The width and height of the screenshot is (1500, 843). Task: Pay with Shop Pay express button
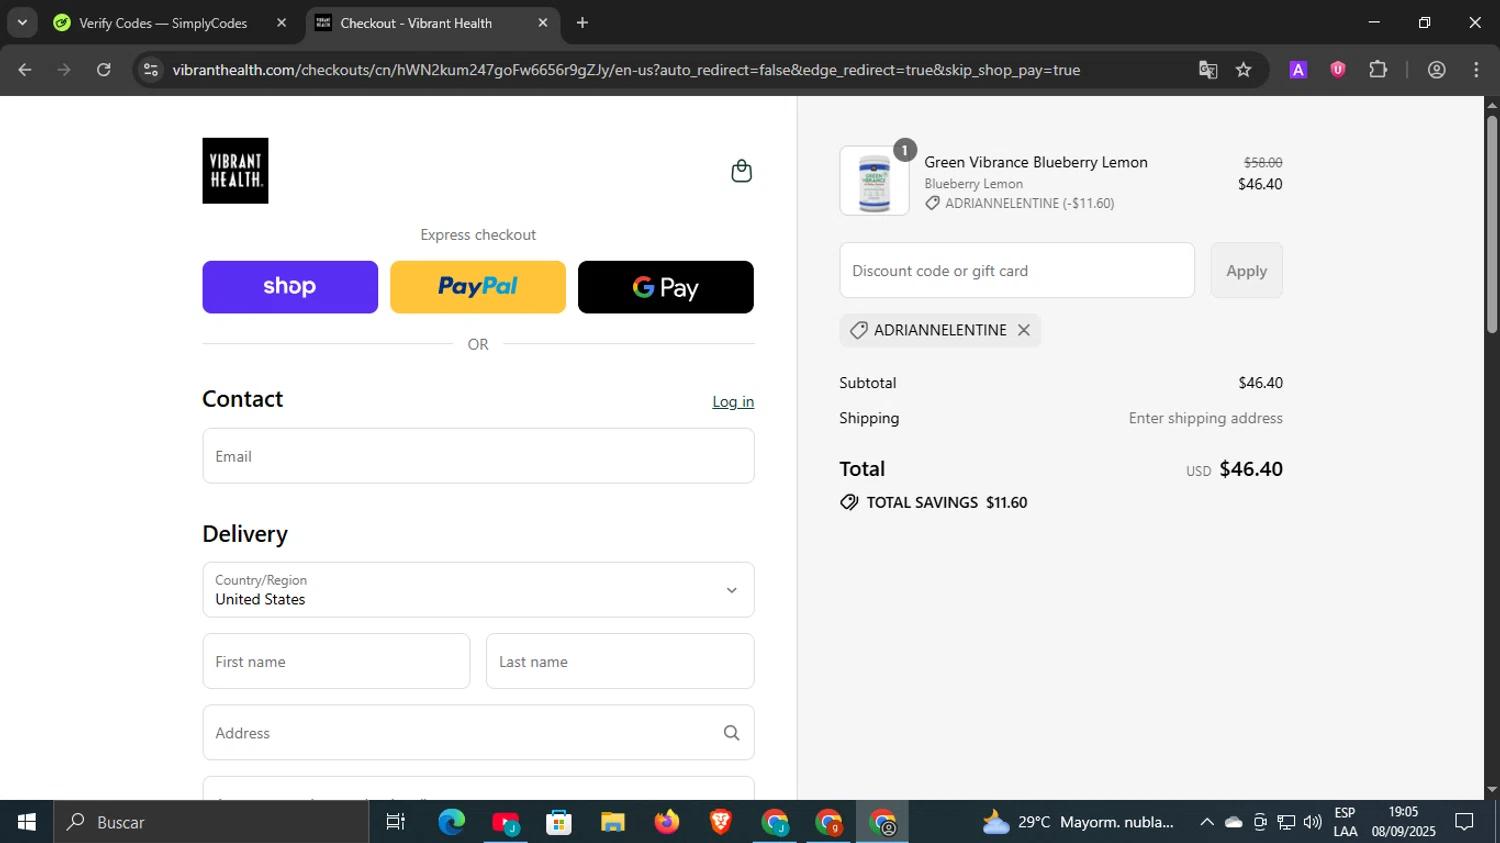point(290,287)
